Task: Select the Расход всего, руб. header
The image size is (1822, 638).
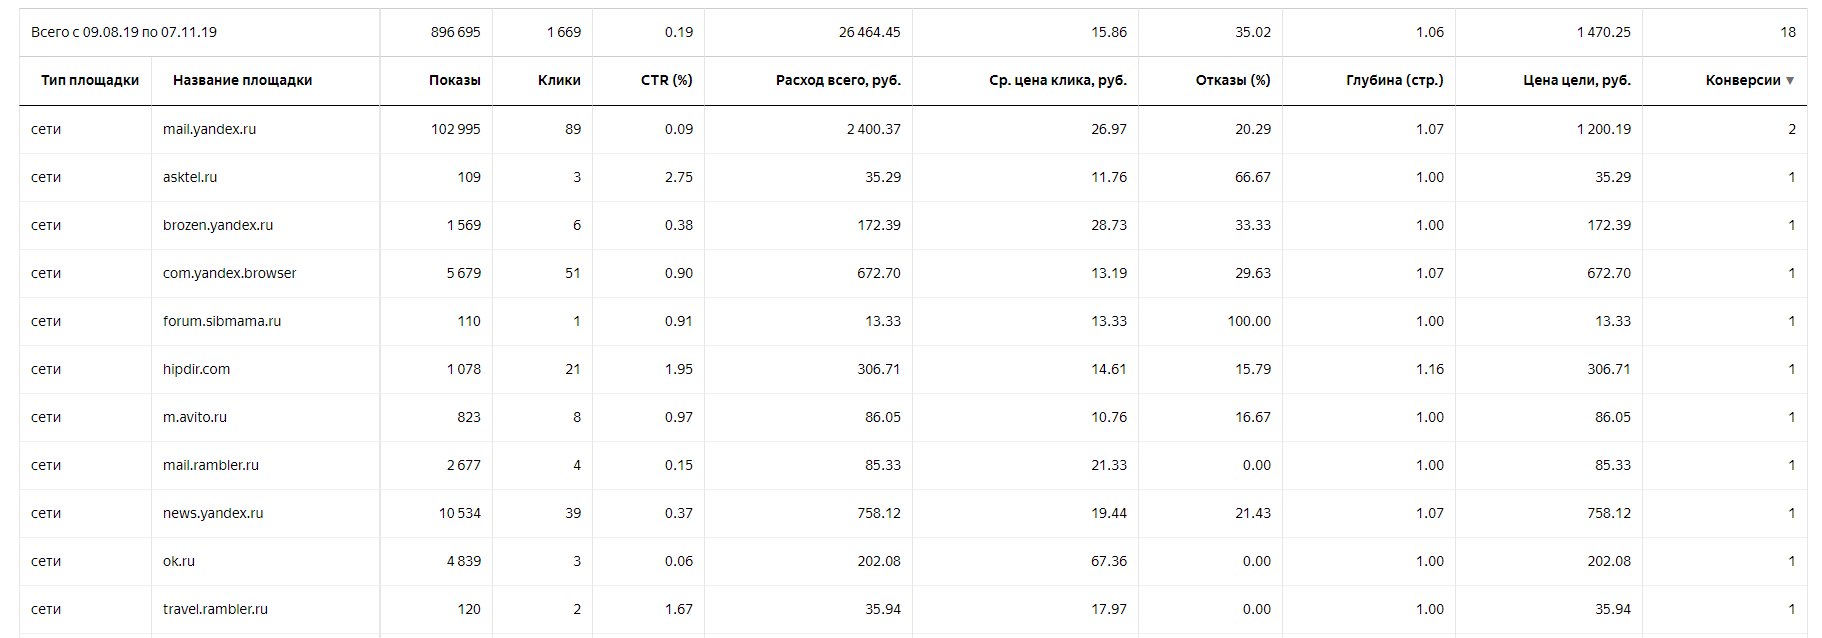Action: [x=838, y=80]
